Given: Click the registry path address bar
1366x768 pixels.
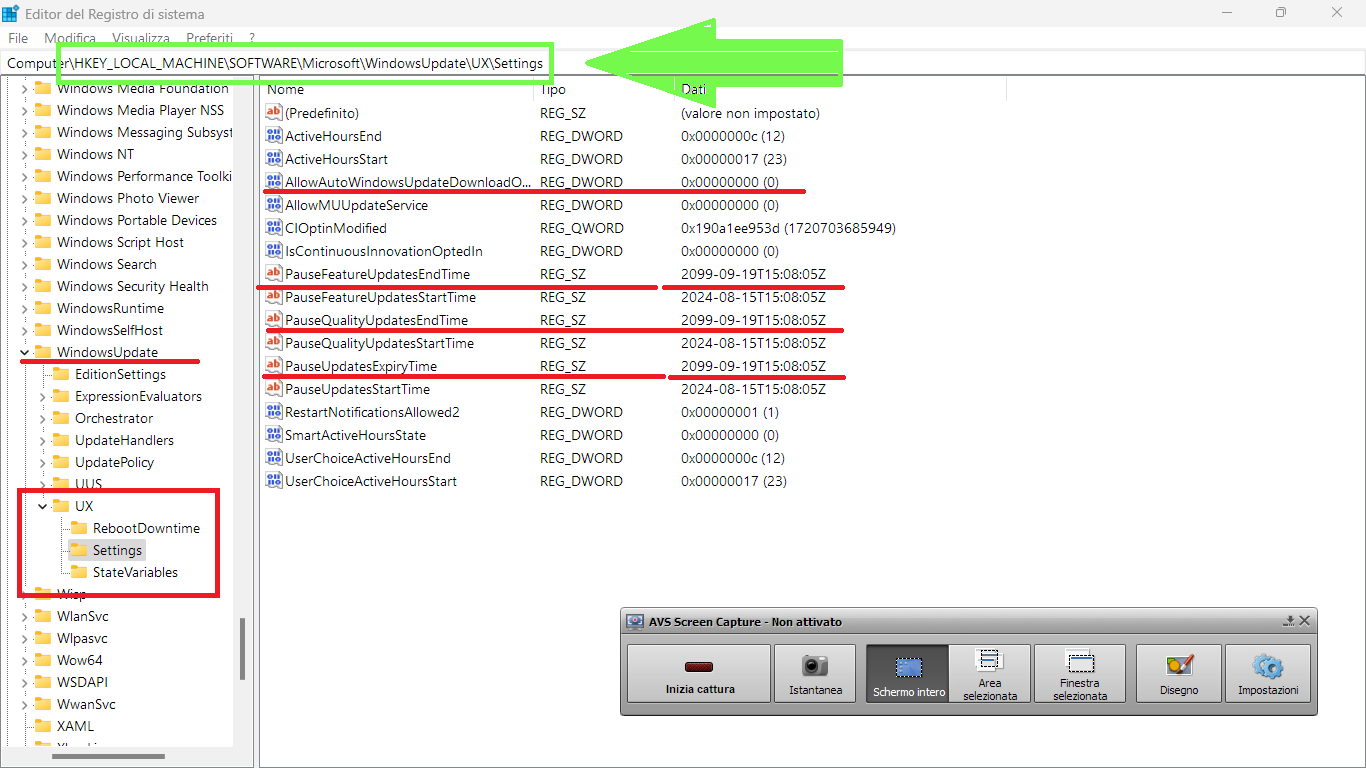Looking at the screenshot, I should coord(683,63).
